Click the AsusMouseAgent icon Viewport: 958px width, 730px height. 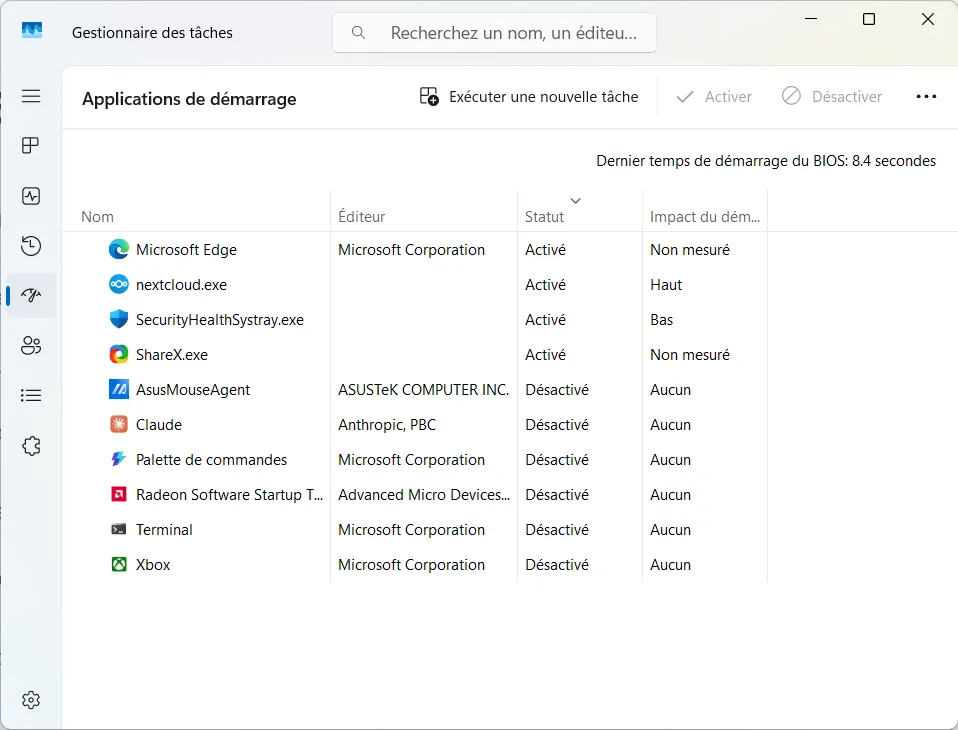[119, 389]
